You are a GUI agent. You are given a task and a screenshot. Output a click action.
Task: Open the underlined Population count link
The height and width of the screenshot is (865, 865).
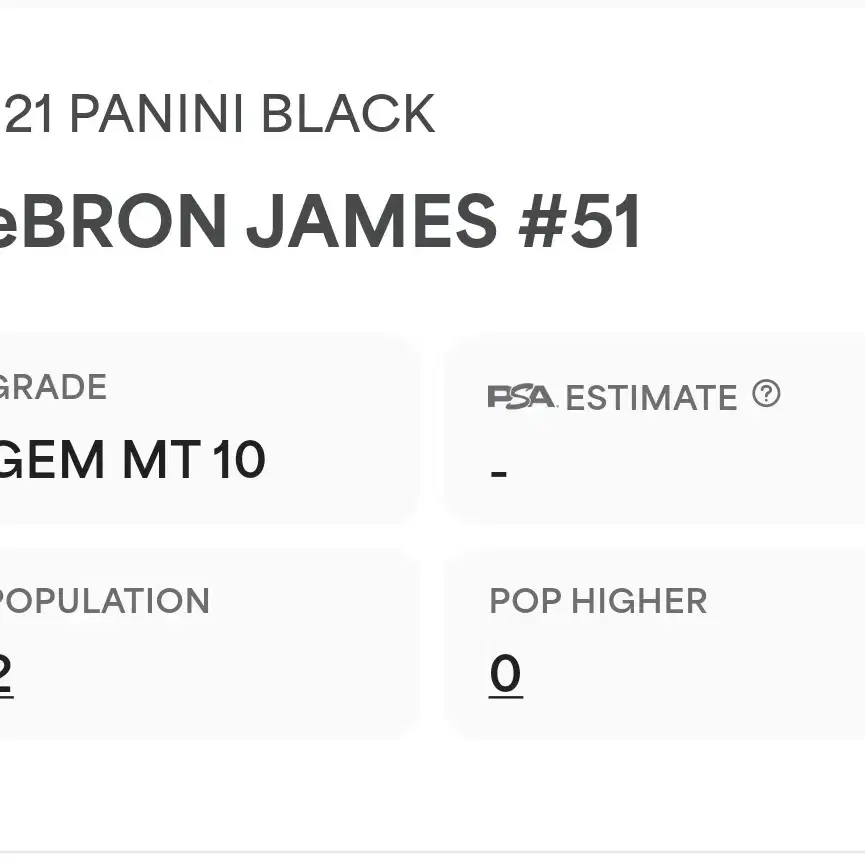click(6, 674)
